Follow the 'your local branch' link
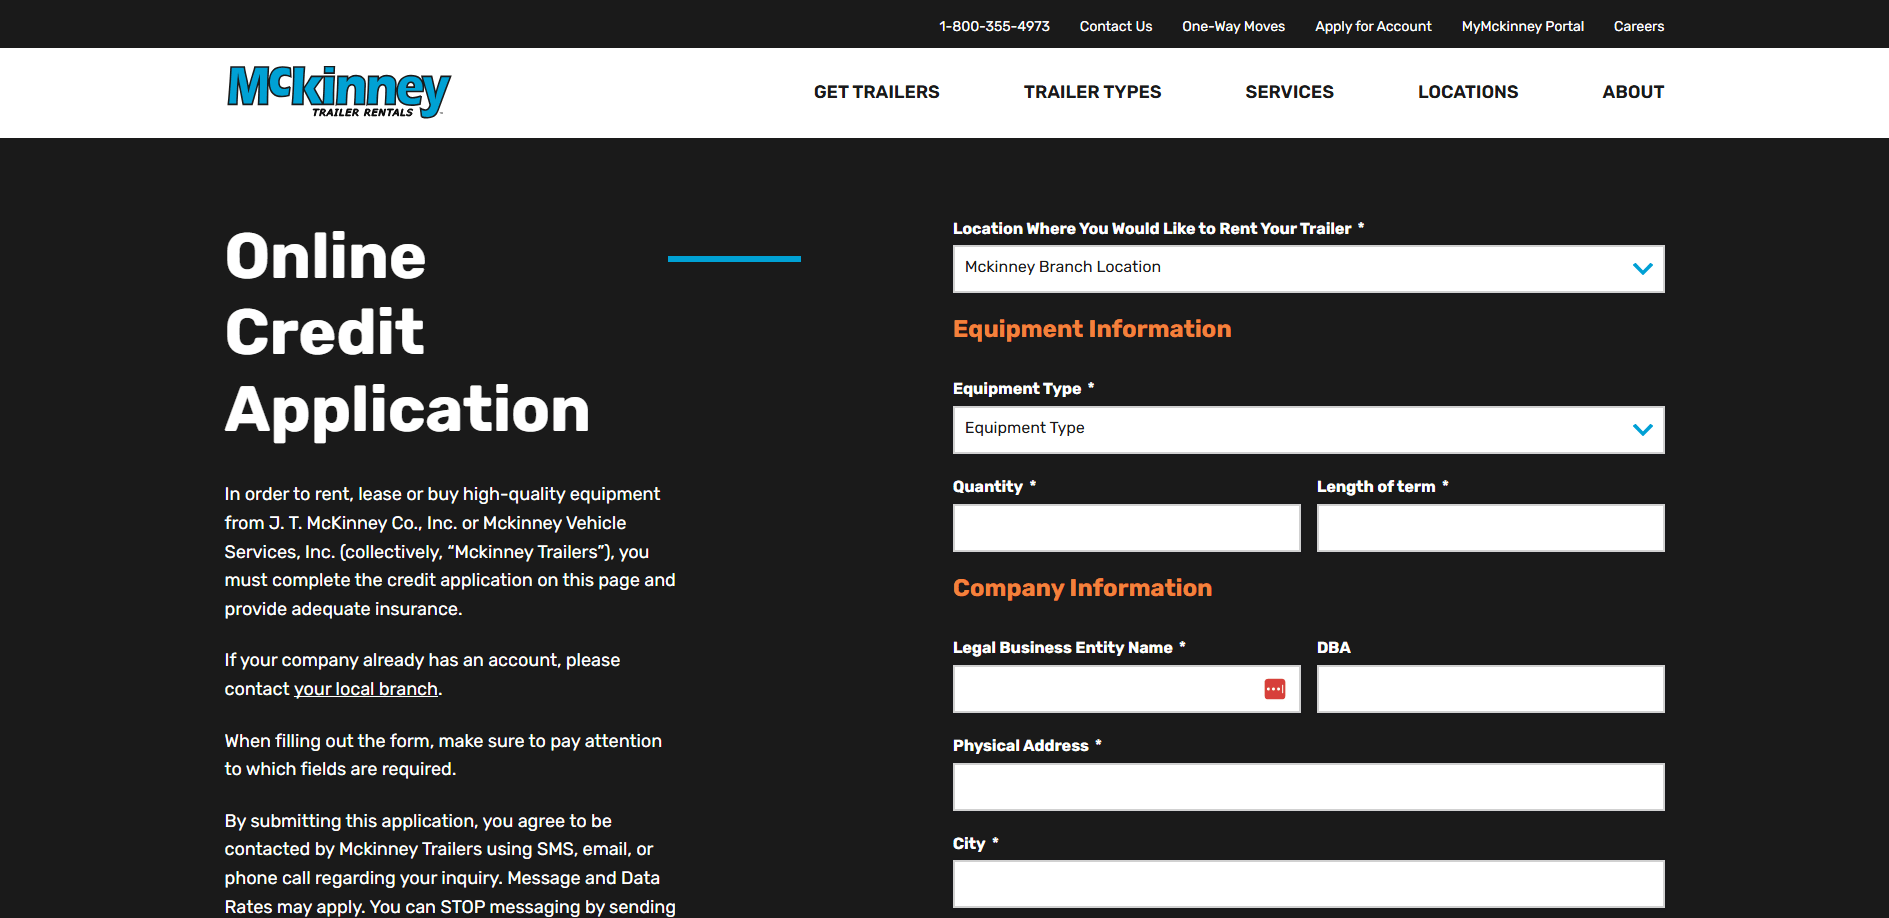 [x=365, y=689]
